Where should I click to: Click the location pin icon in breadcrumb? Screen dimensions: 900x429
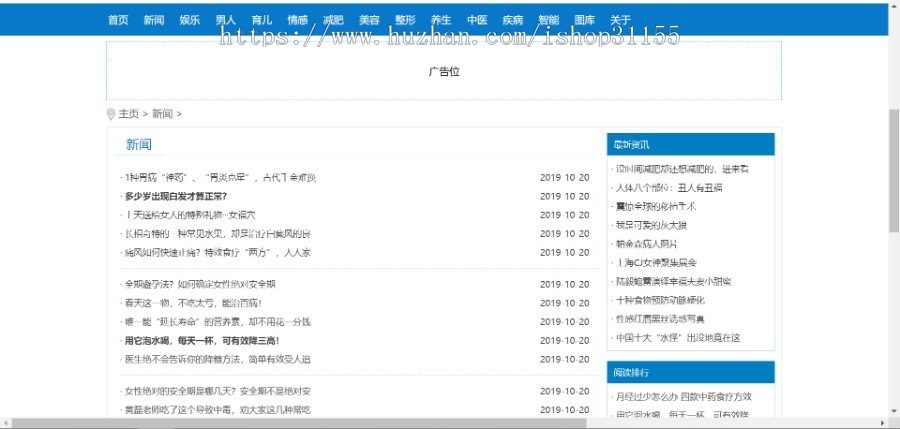tap(111, 114)
